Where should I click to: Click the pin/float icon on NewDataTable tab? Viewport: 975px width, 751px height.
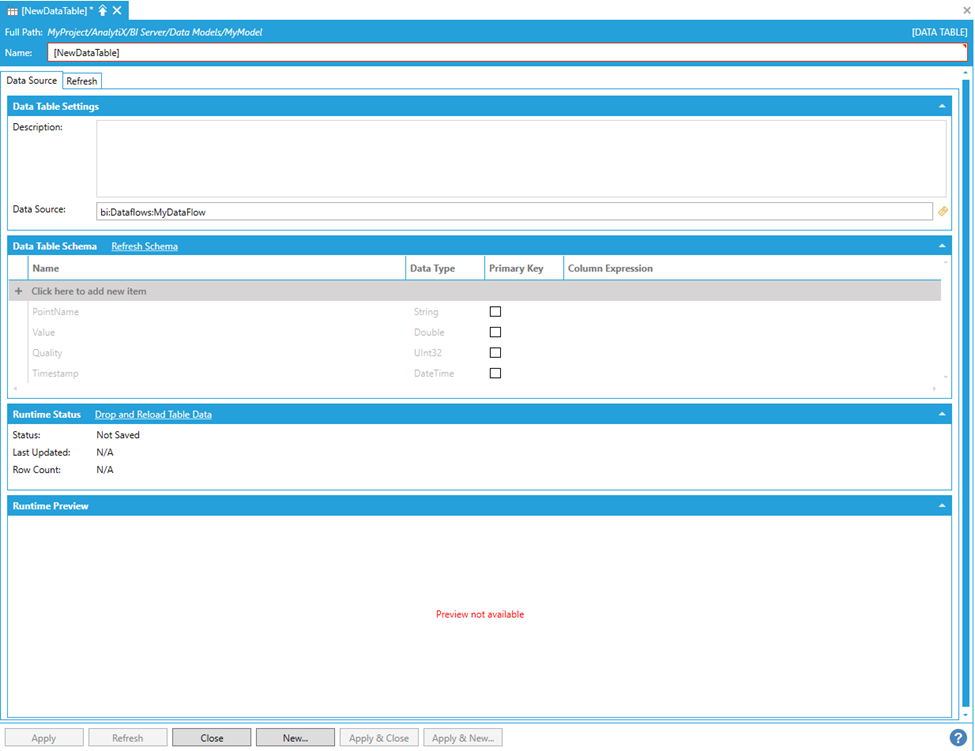pos(102,10)
